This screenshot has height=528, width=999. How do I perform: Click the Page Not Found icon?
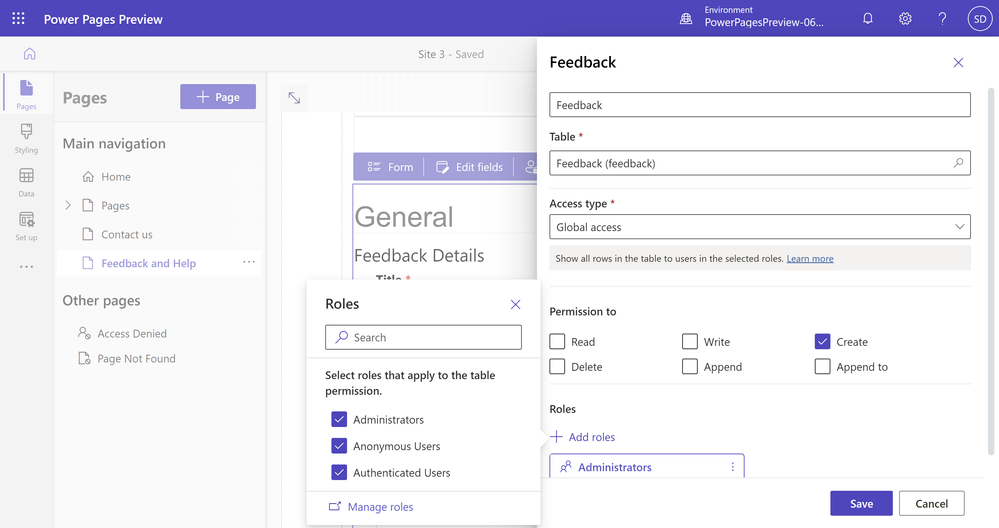[x=84, y=359]
